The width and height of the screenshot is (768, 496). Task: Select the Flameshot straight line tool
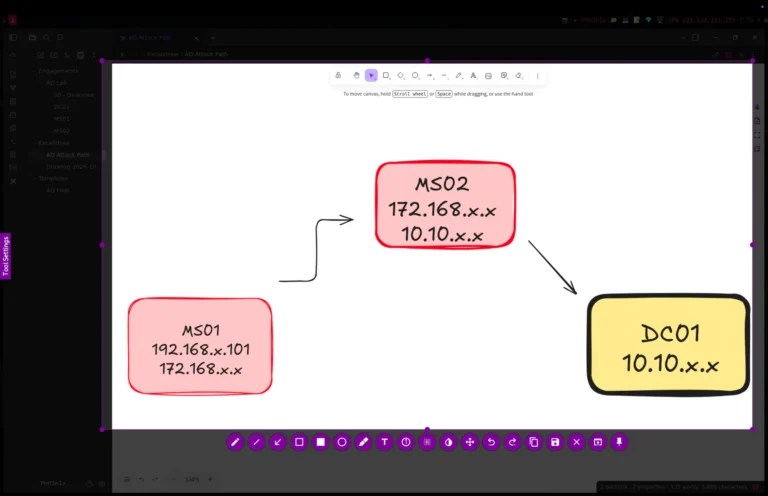257,442
